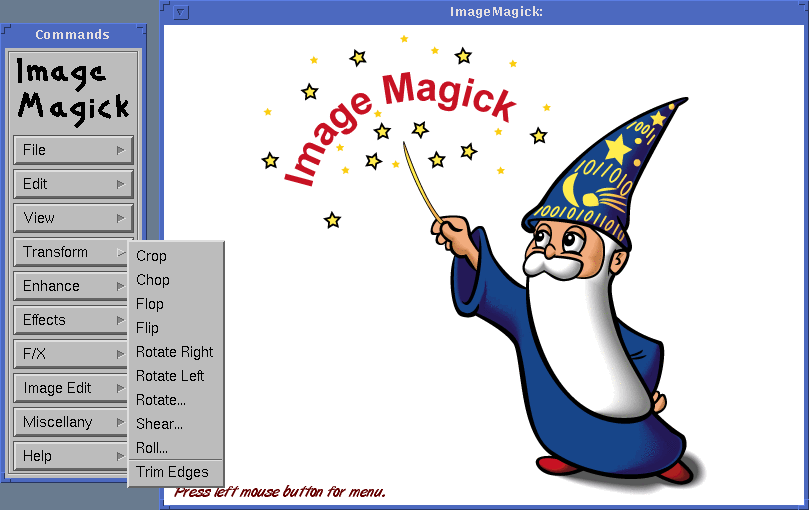
Task: Select Flop to mirror the image
Action: pos(150,304)
